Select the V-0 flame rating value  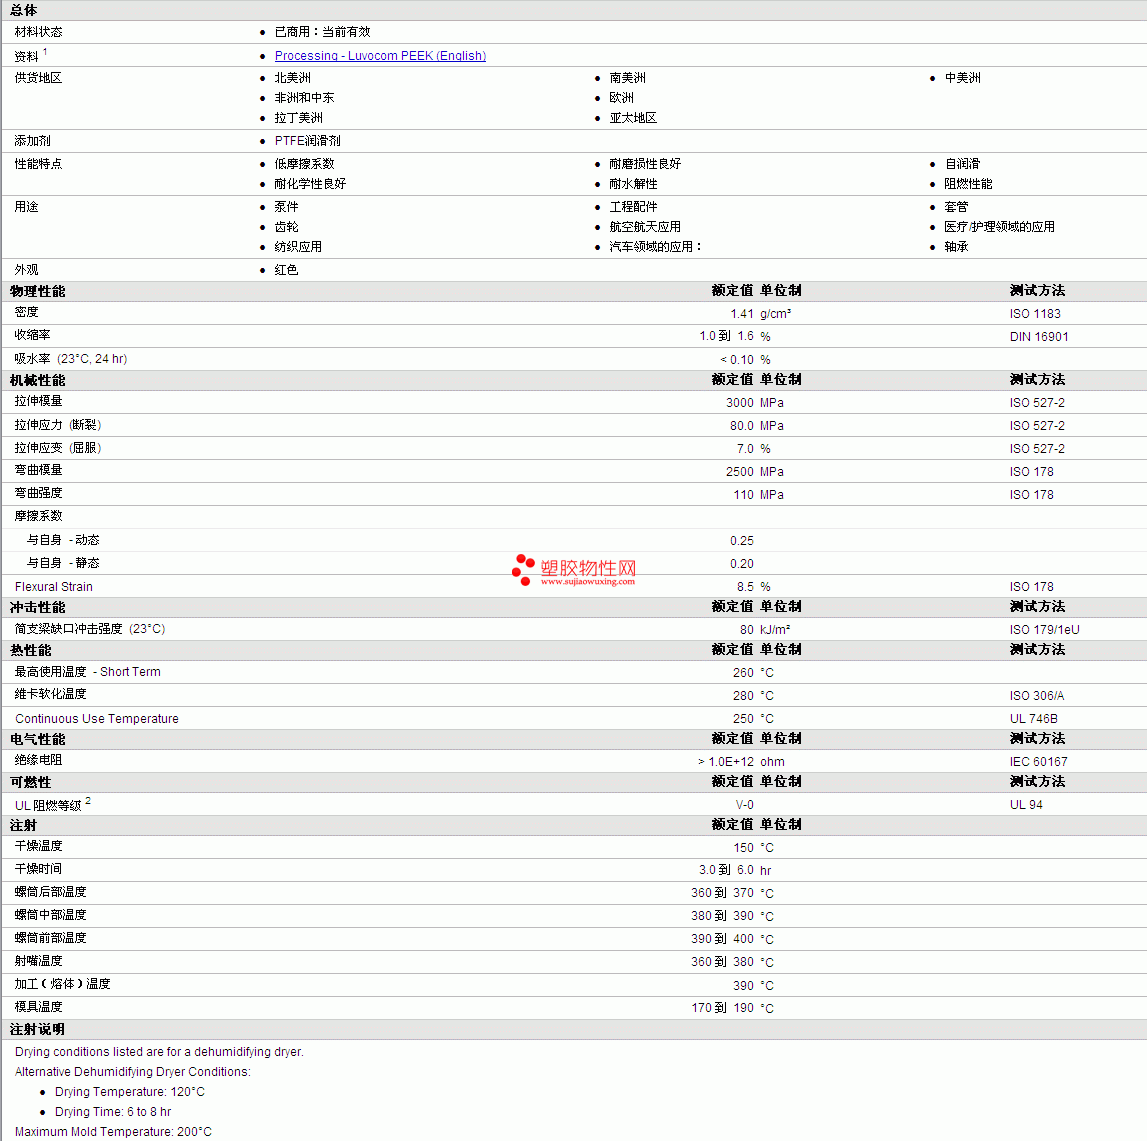745,805
